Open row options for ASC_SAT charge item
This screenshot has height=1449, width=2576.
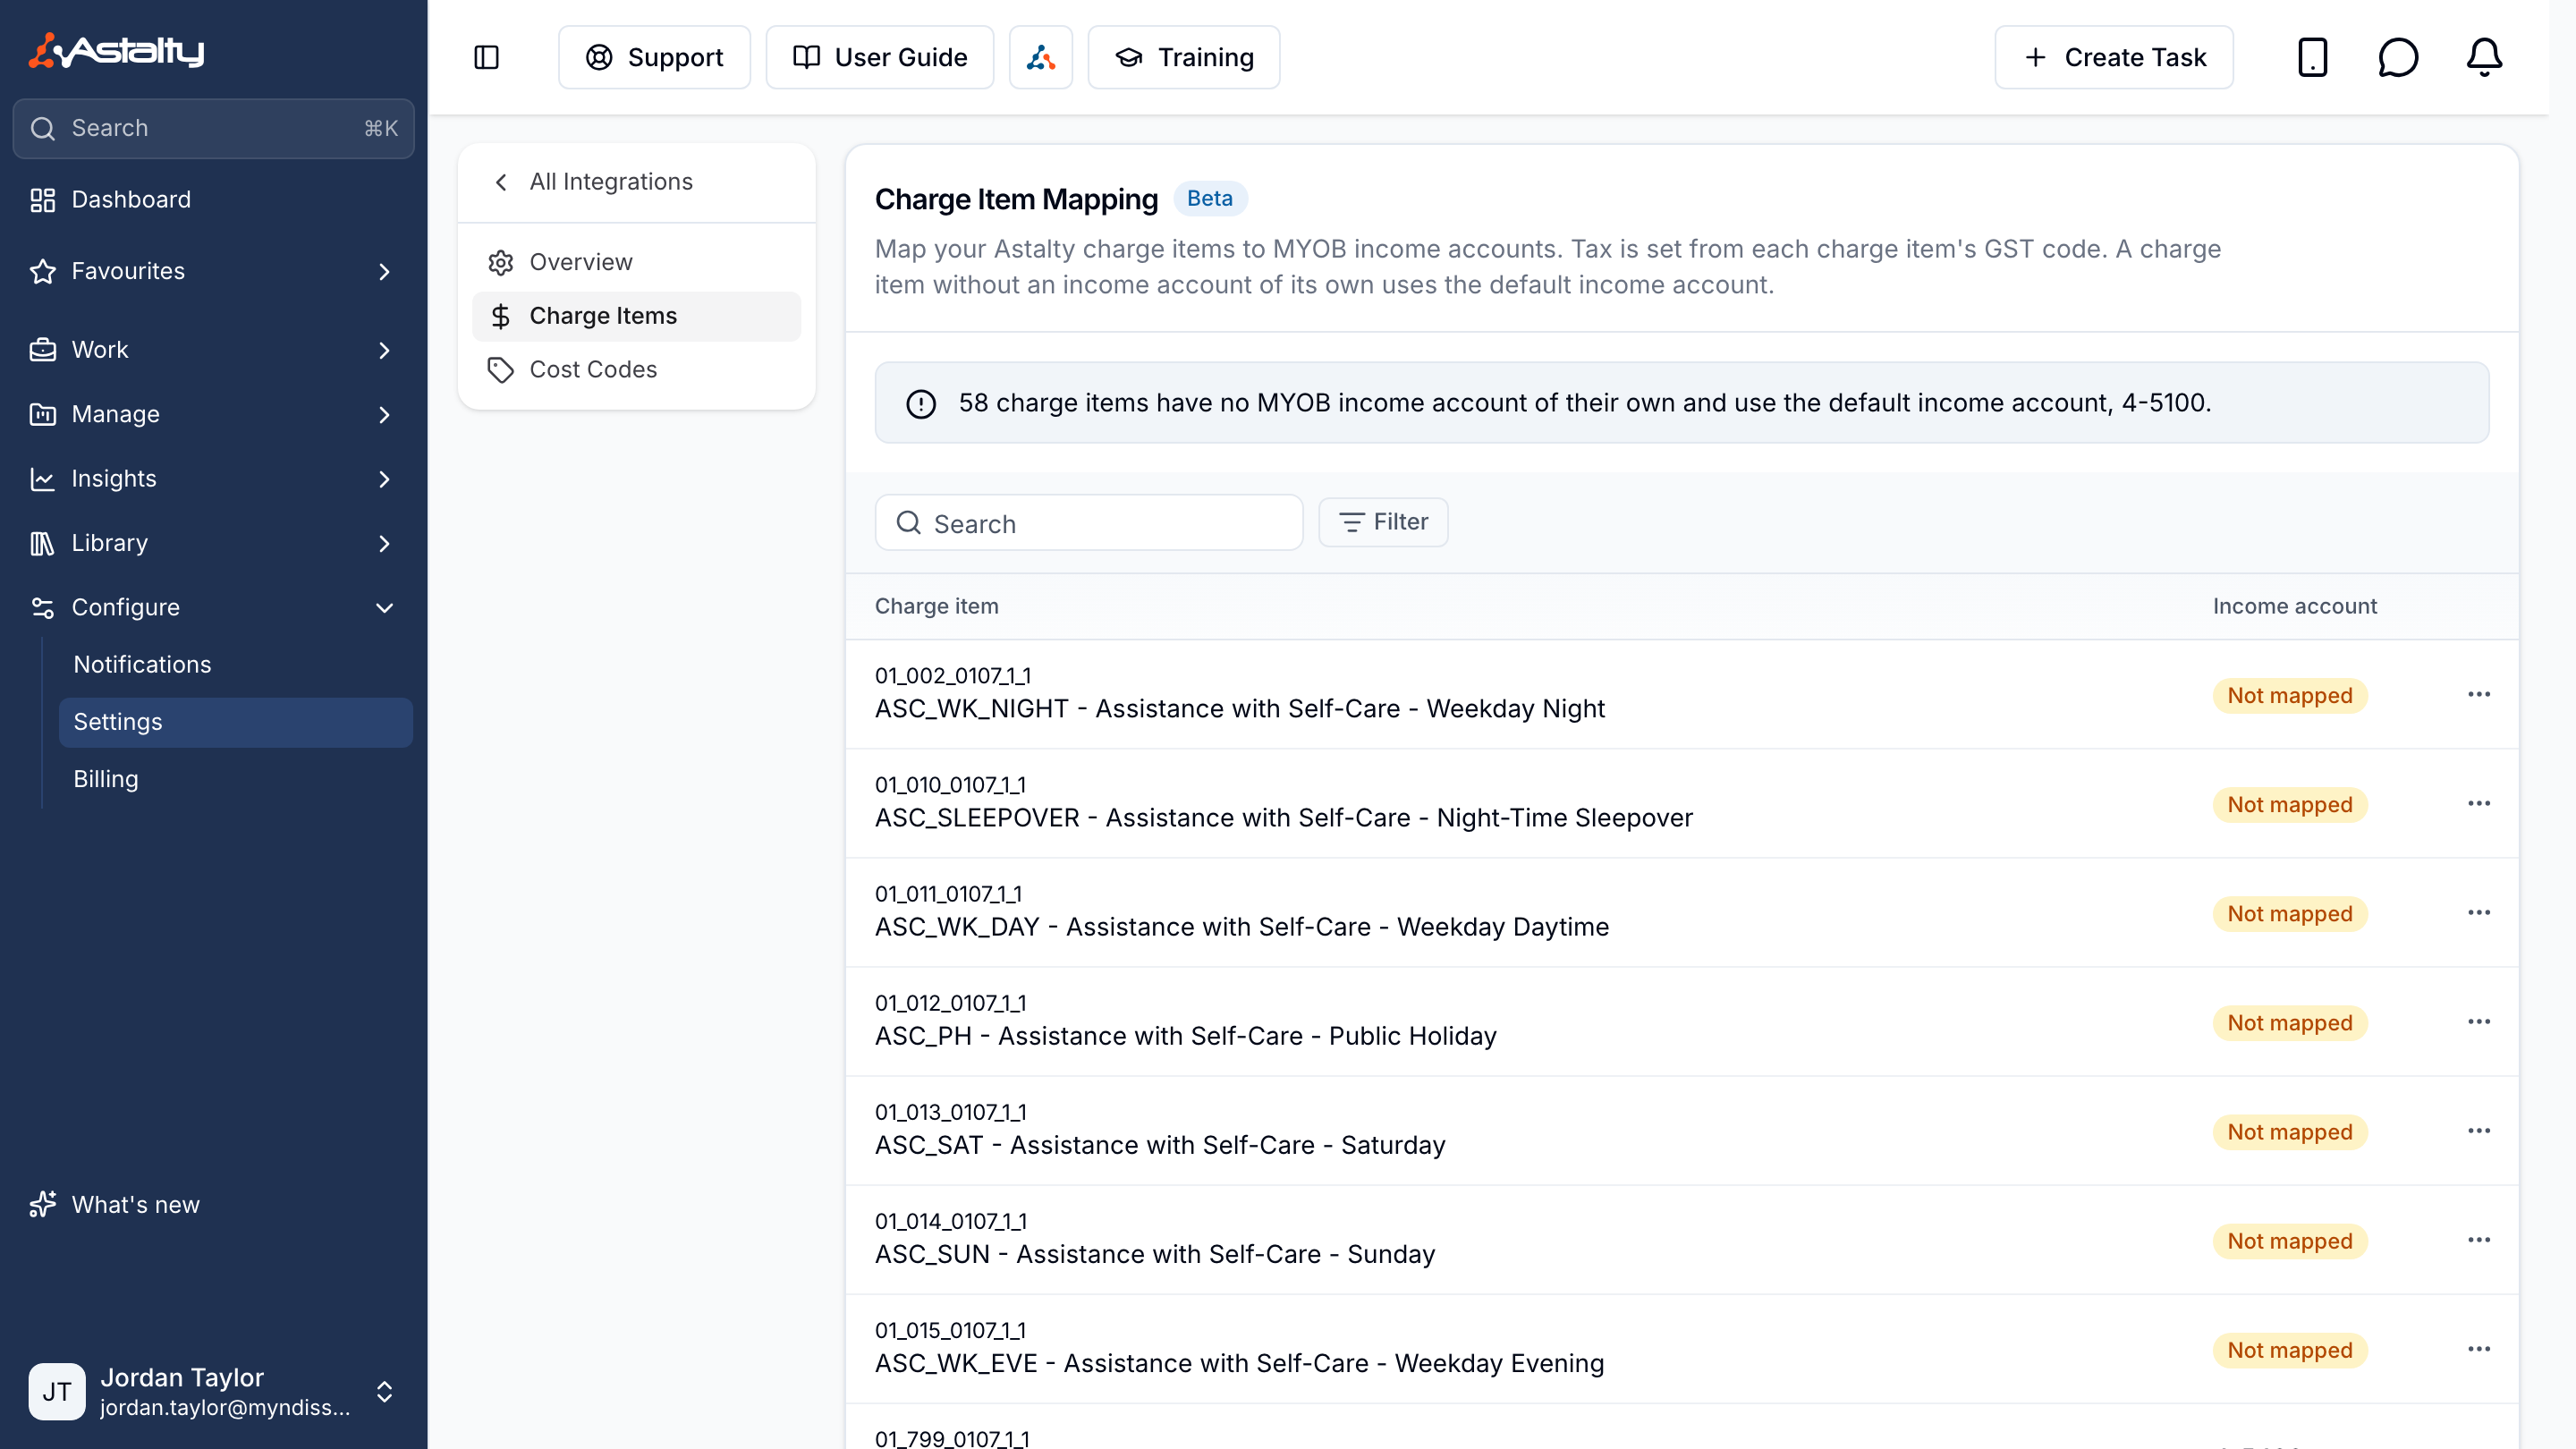coord(2478,1130)
